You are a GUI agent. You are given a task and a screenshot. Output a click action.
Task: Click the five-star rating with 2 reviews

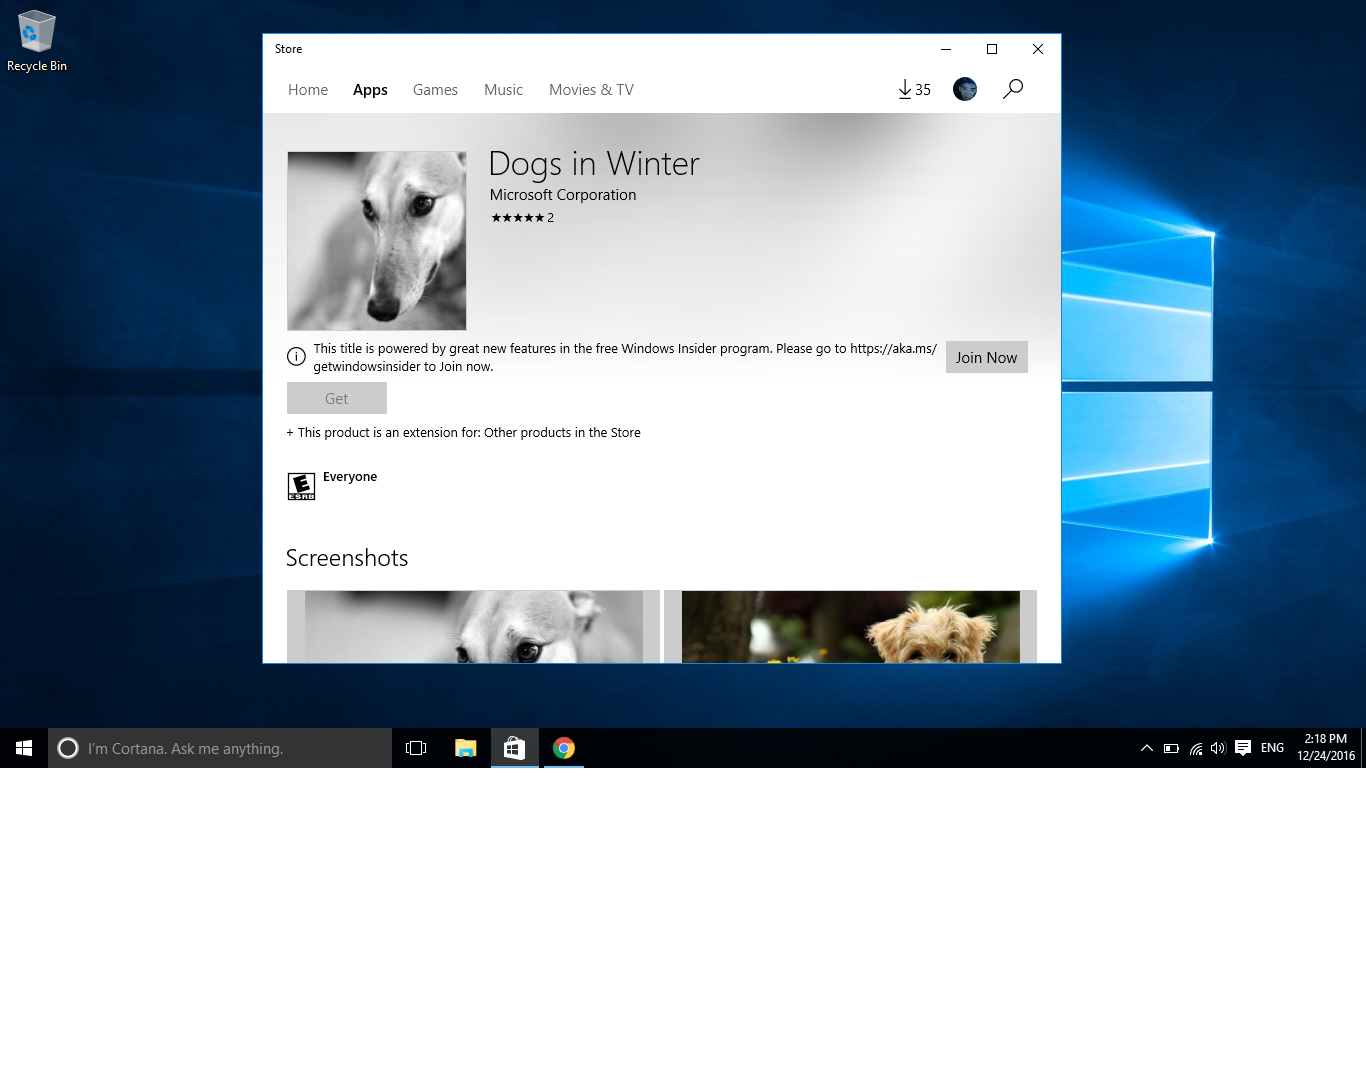pyautogui.click(x=522, y=218)
